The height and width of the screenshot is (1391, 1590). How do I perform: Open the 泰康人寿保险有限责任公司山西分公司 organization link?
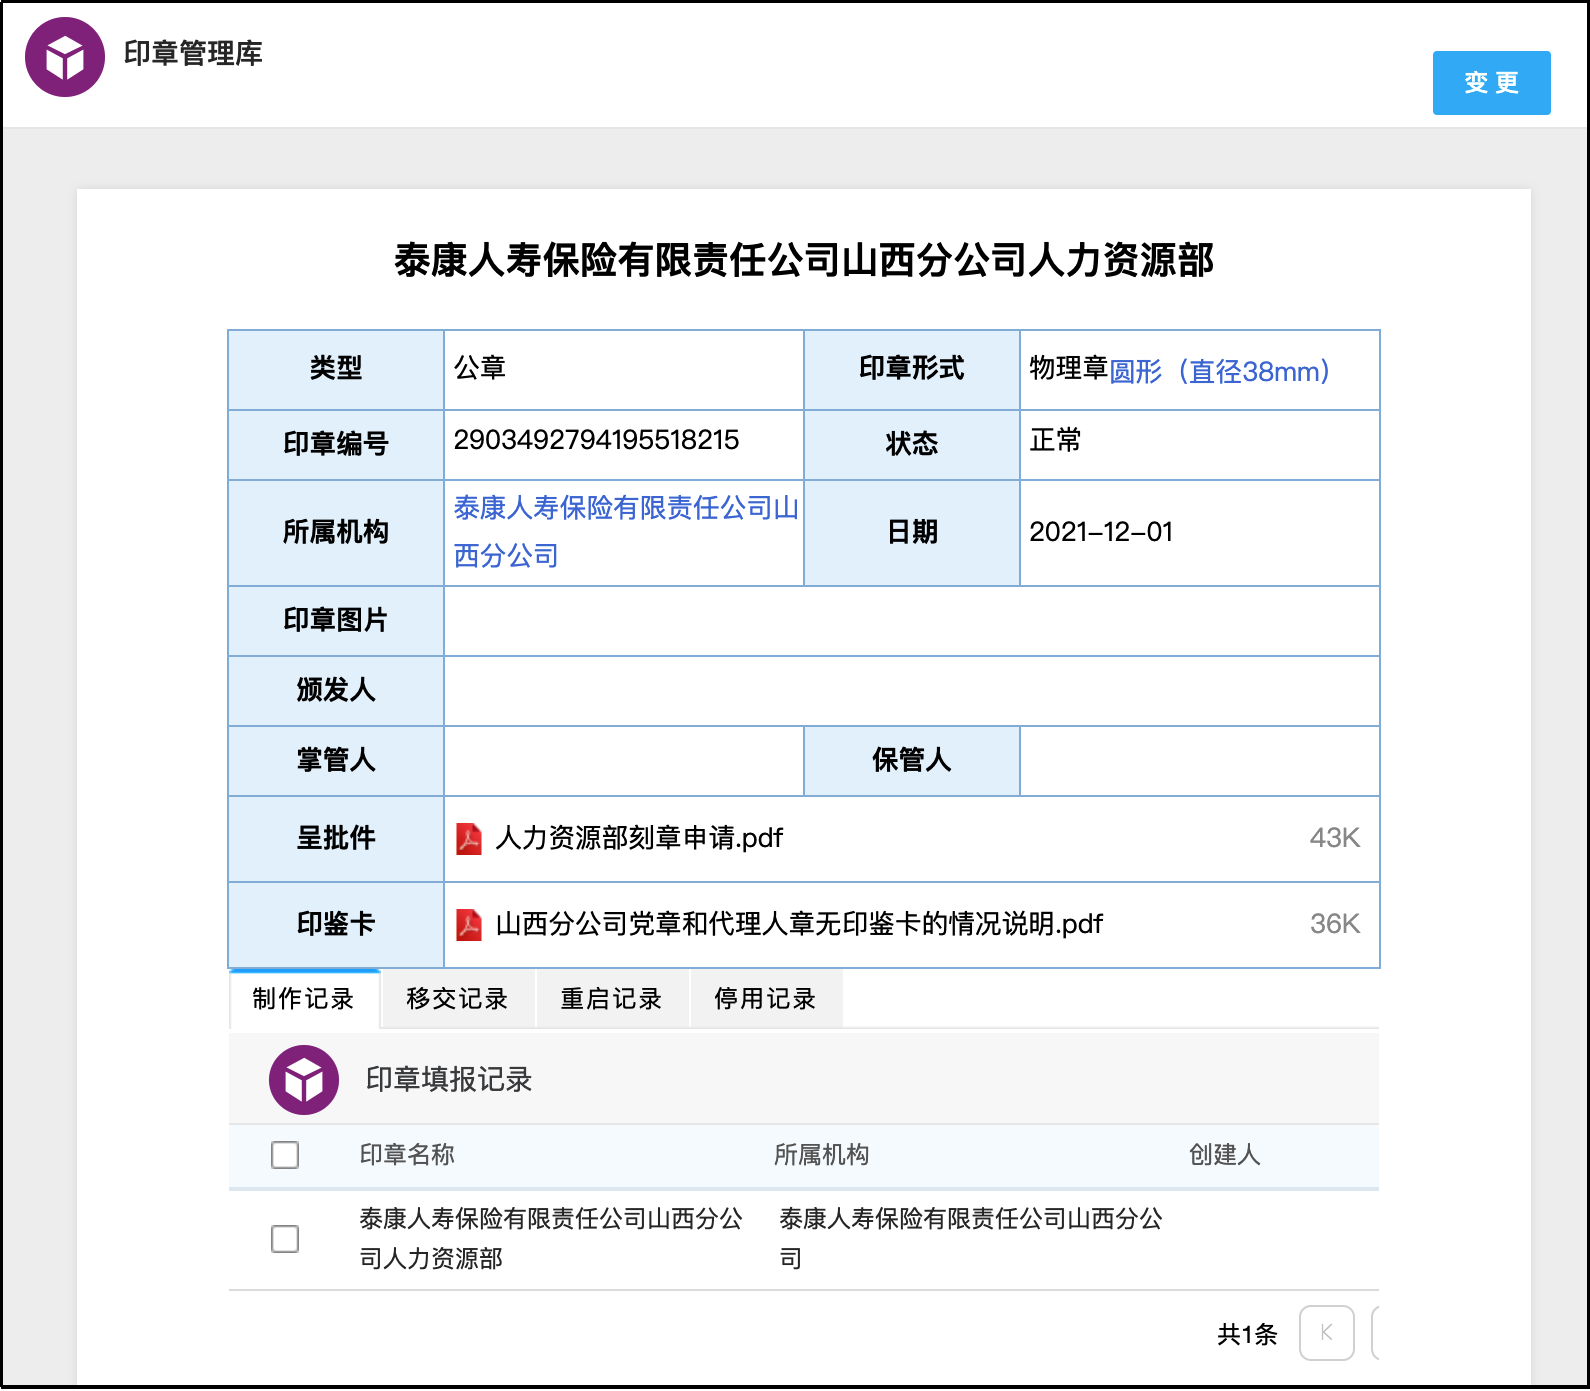tap(625, 531)
